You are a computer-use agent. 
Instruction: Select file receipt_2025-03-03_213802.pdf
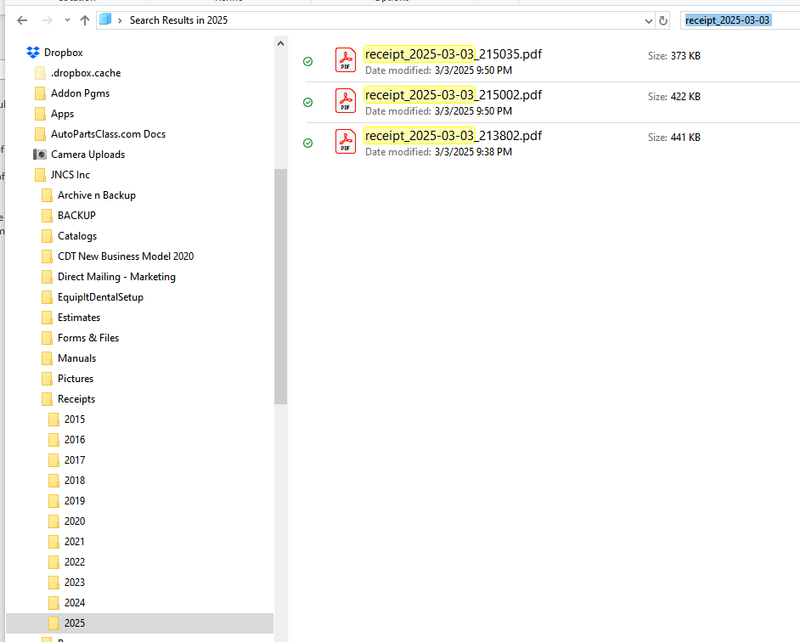pyautogui.click(x=453, y=136)
